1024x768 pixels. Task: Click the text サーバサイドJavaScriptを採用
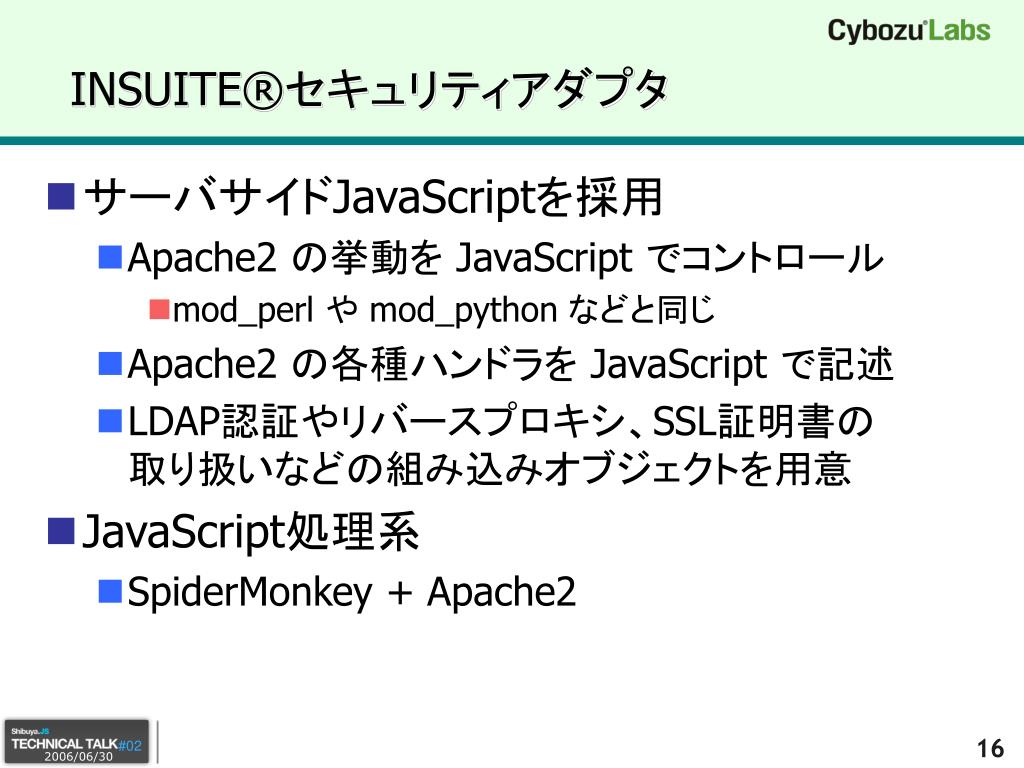click(x=374, y=198)
